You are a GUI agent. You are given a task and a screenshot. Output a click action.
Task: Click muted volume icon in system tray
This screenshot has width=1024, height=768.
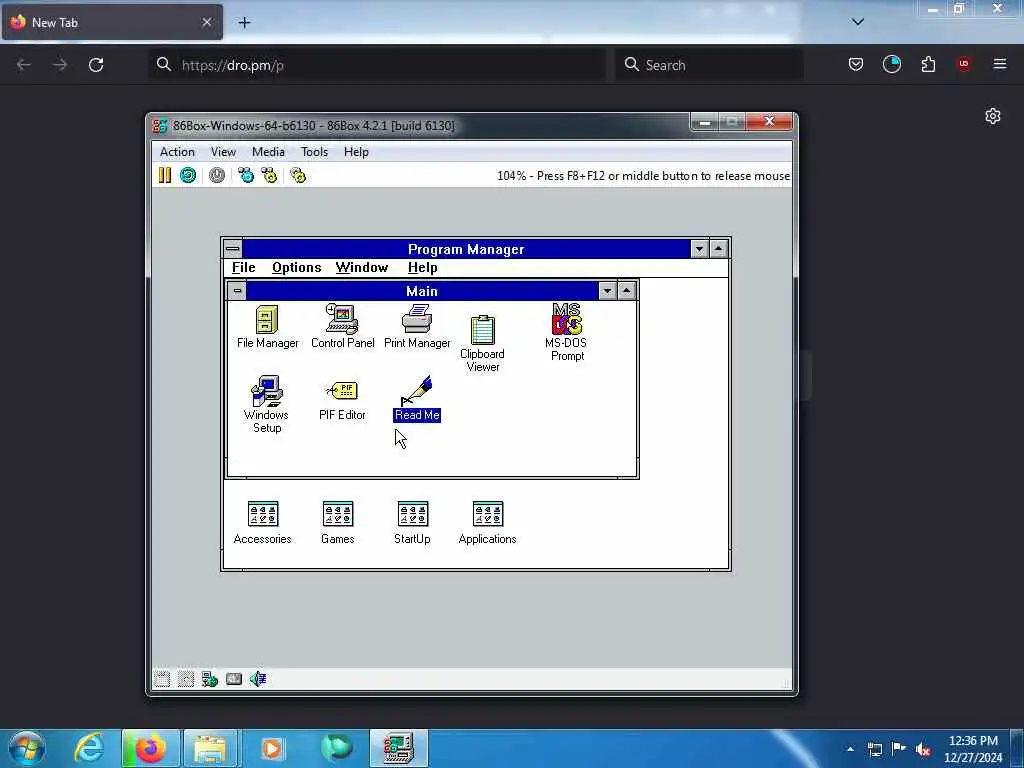pos(923,749)
